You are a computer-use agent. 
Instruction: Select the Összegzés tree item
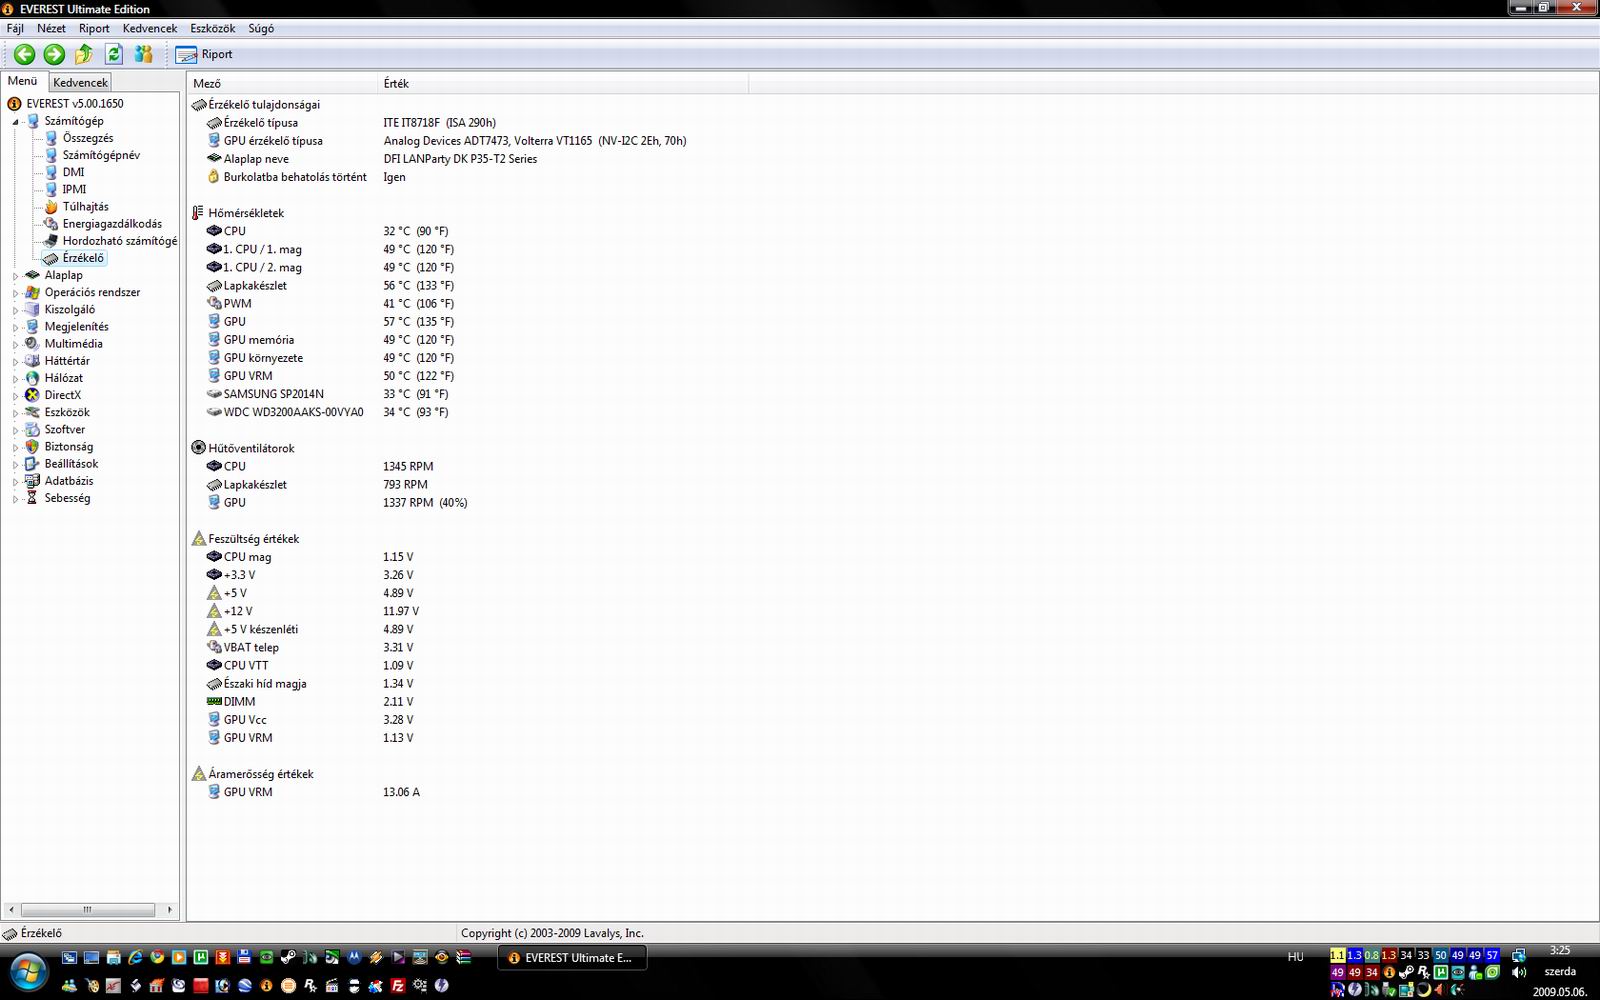click(x=88, y=138)
